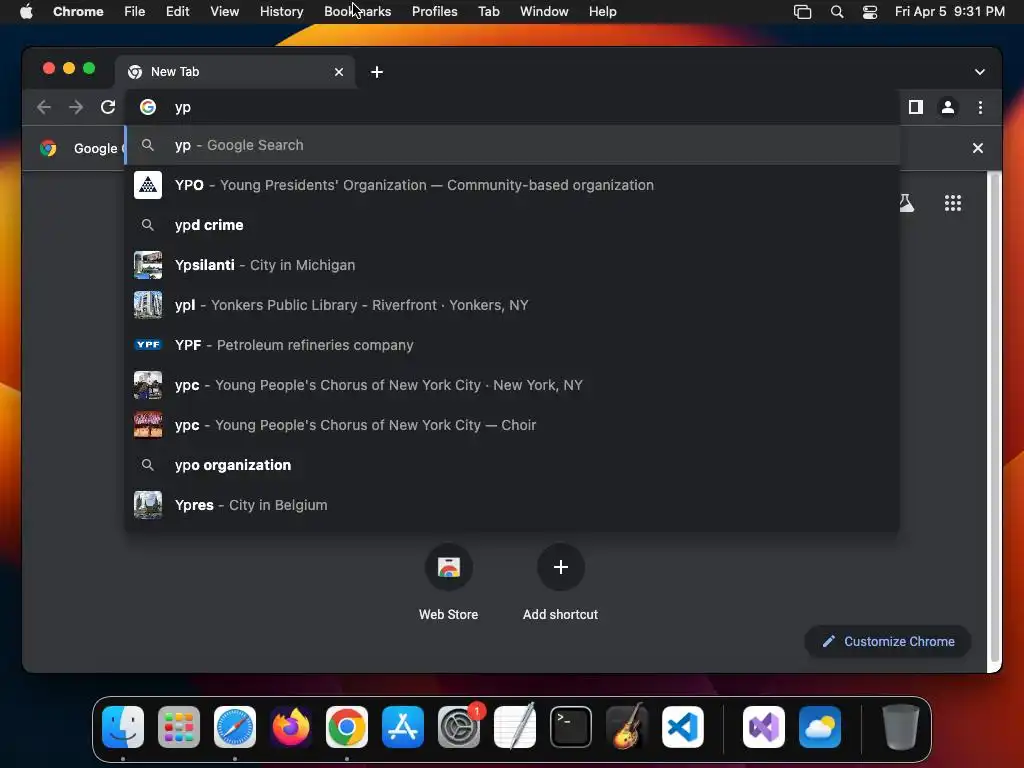Open the Chrome menu in menu bar

tap(78, 12)
